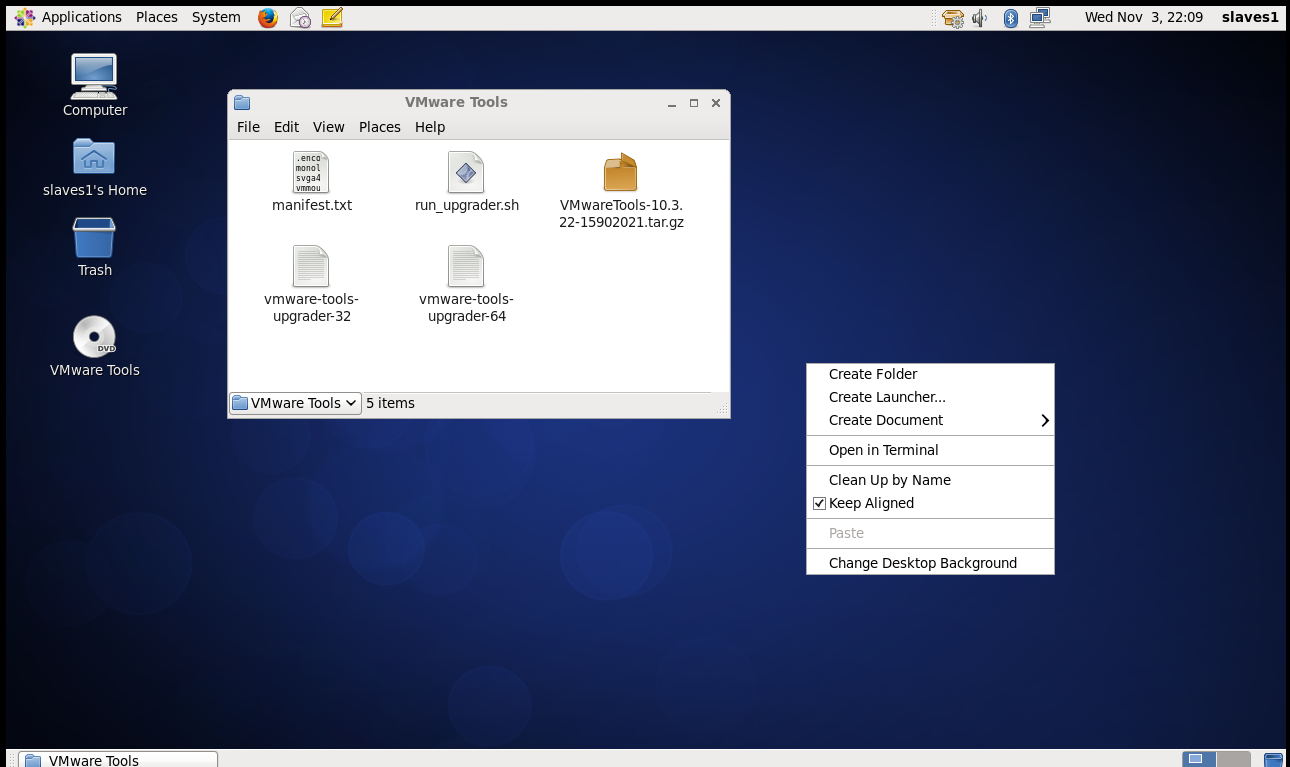
Task: Click Change Desktop Background
Action: (x=922, y=562)
